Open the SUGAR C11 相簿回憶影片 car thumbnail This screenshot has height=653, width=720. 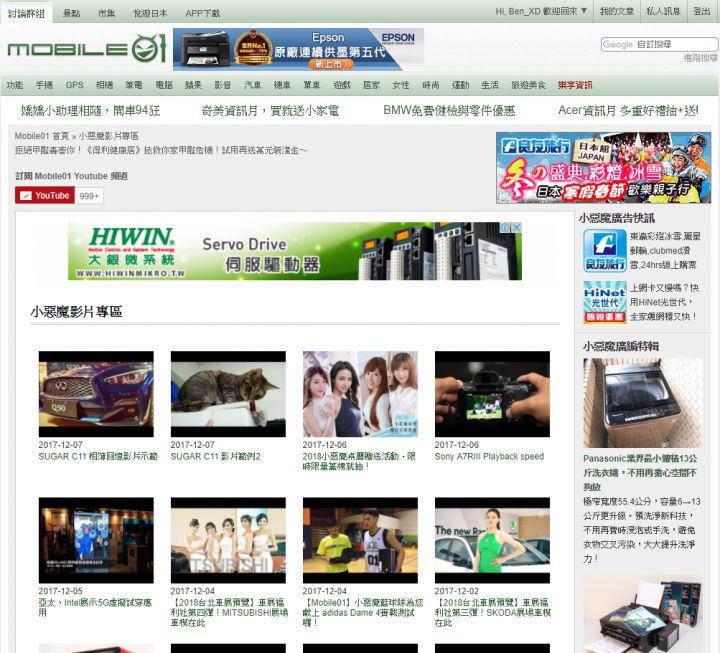click(96, 394)
